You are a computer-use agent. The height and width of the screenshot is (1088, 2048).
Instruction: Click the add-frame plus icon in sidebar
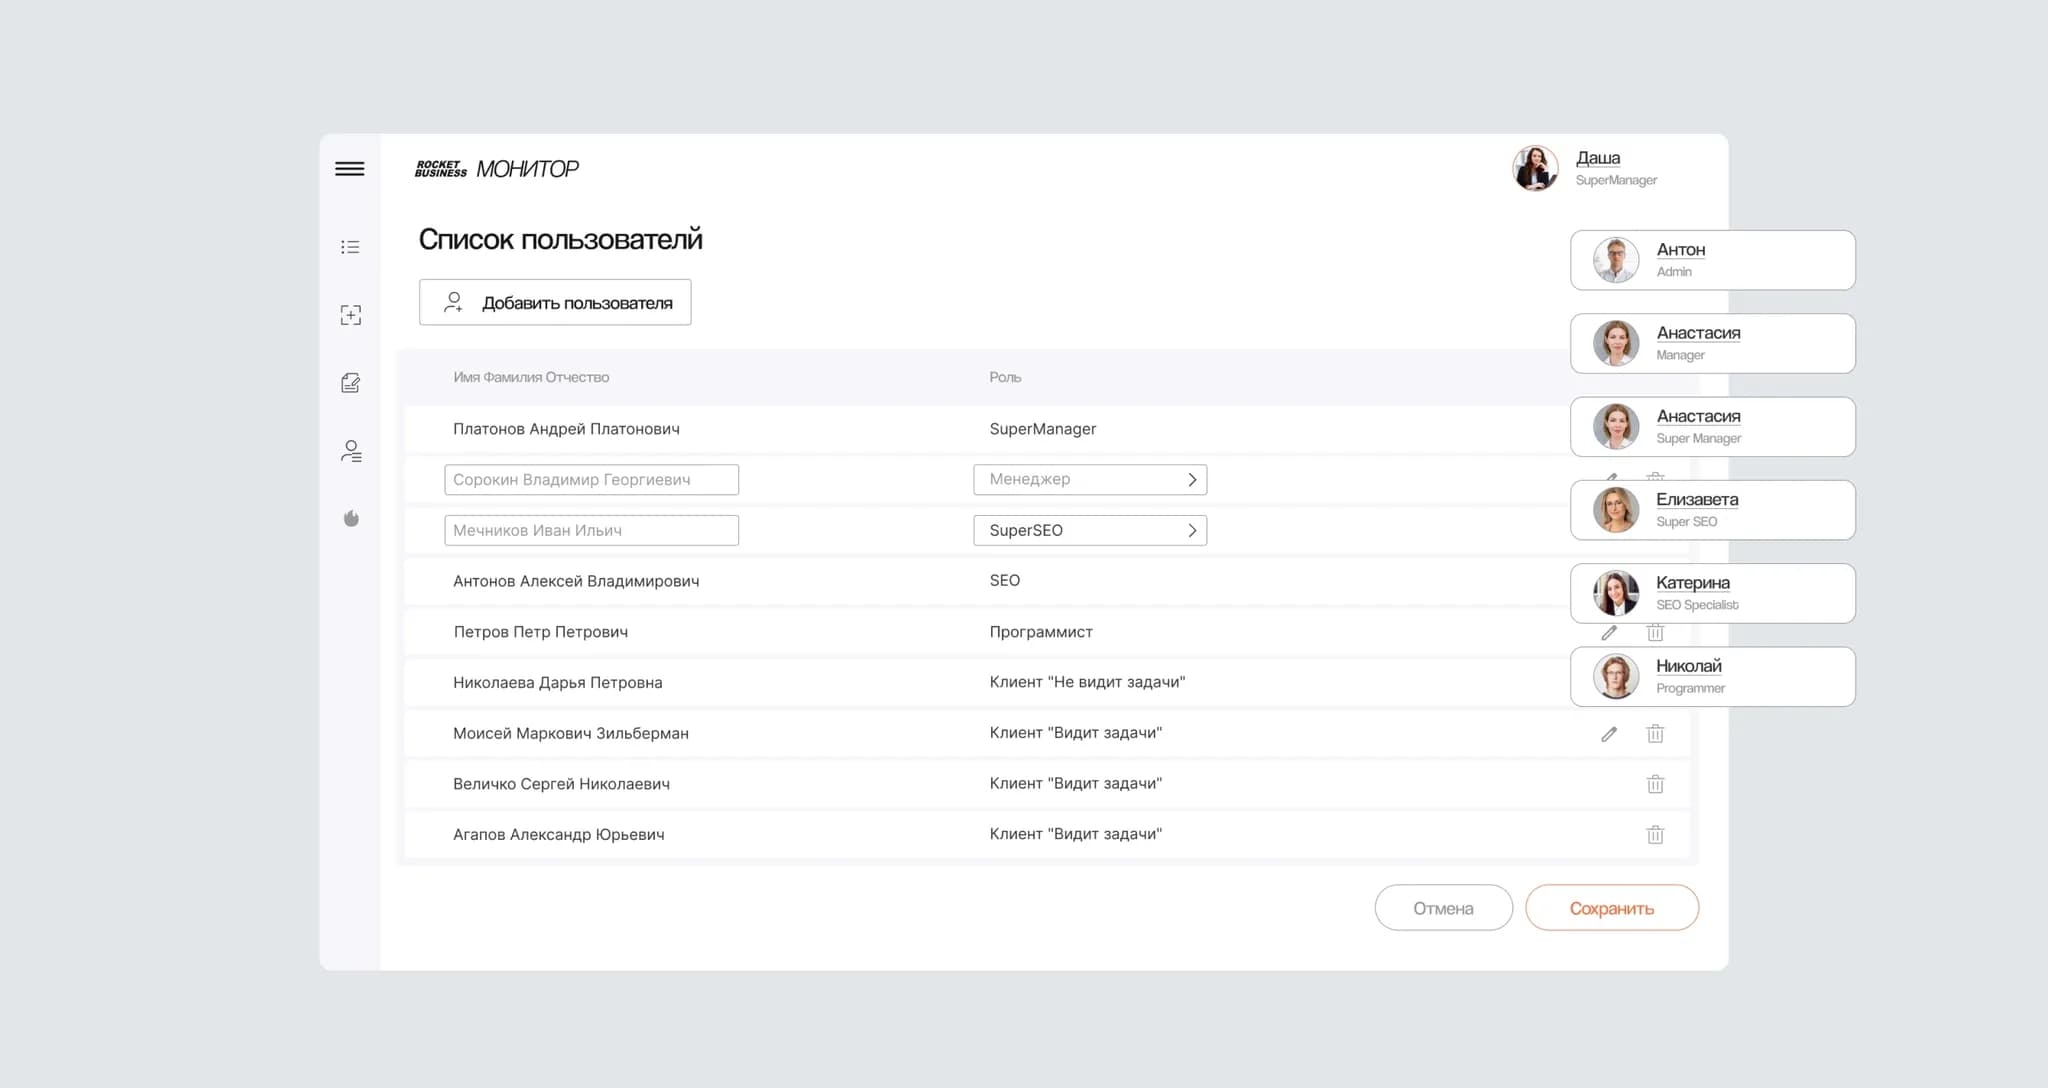(x=350, y=315)
